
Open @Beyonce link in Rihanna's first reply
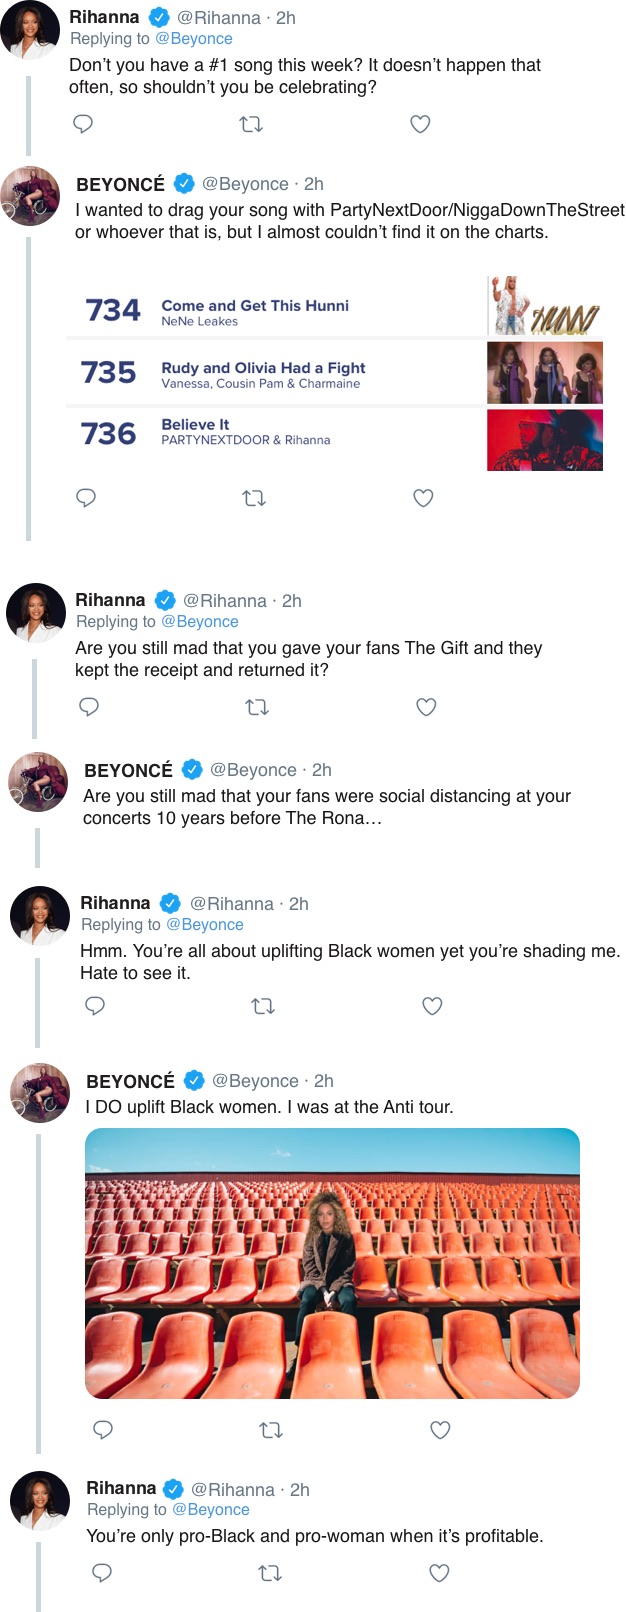pos(194,39)
